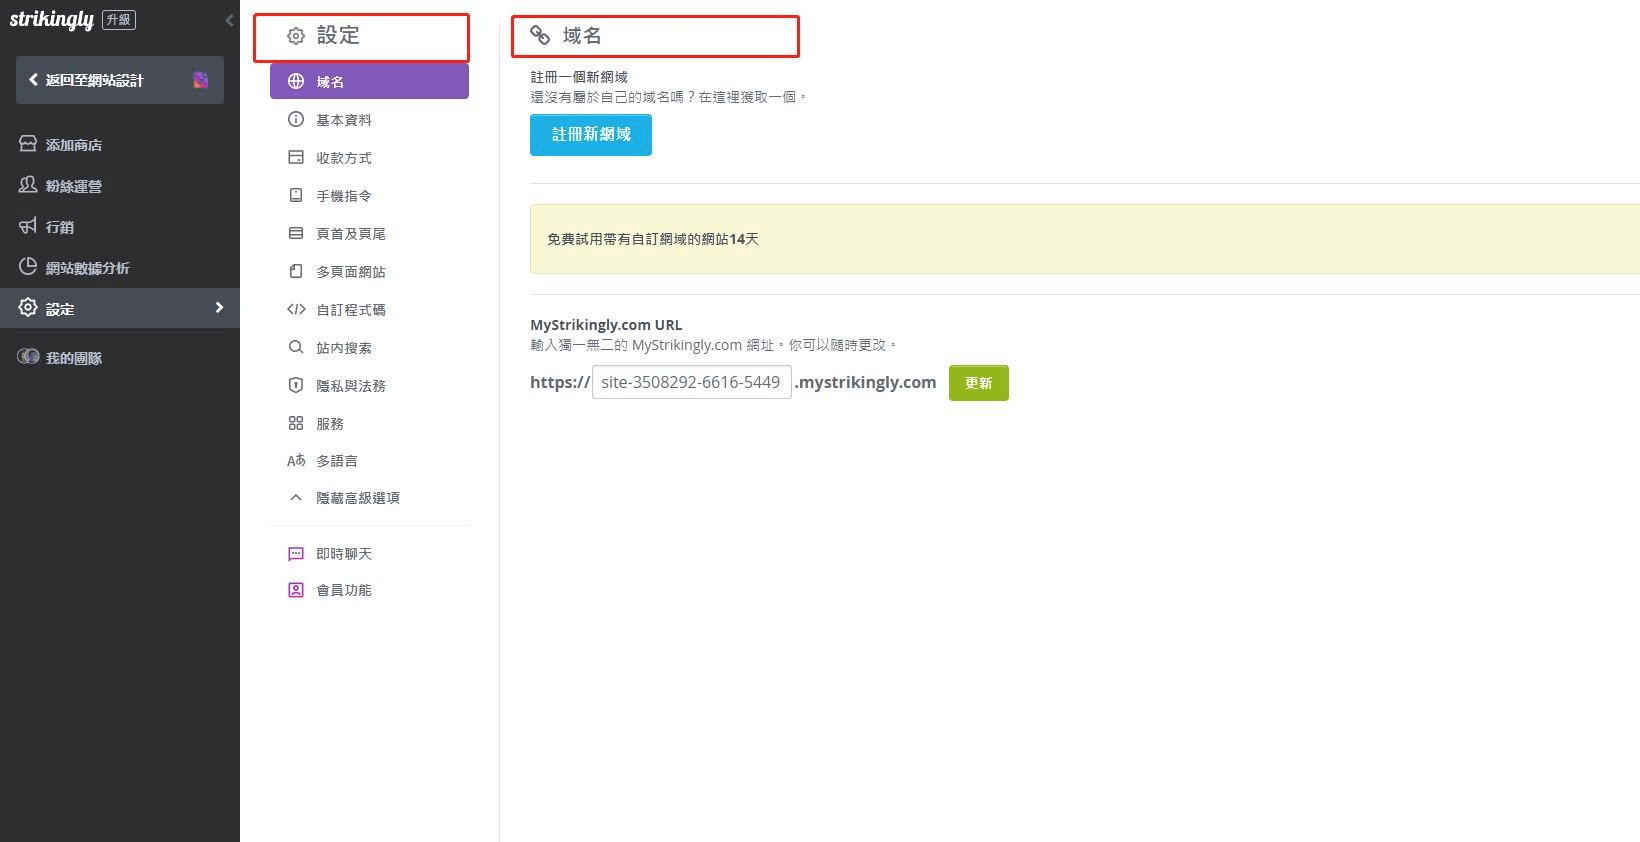The width and height of the screenshot is (1640, 842).
Task: Expand the 設定 chevron arrow
Action: pyautogui.click(x=219, y=308)
